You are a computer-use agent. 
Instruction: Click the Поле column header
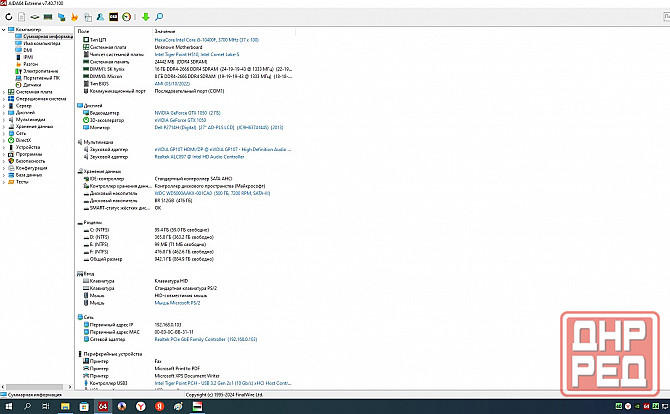[84, 31]
